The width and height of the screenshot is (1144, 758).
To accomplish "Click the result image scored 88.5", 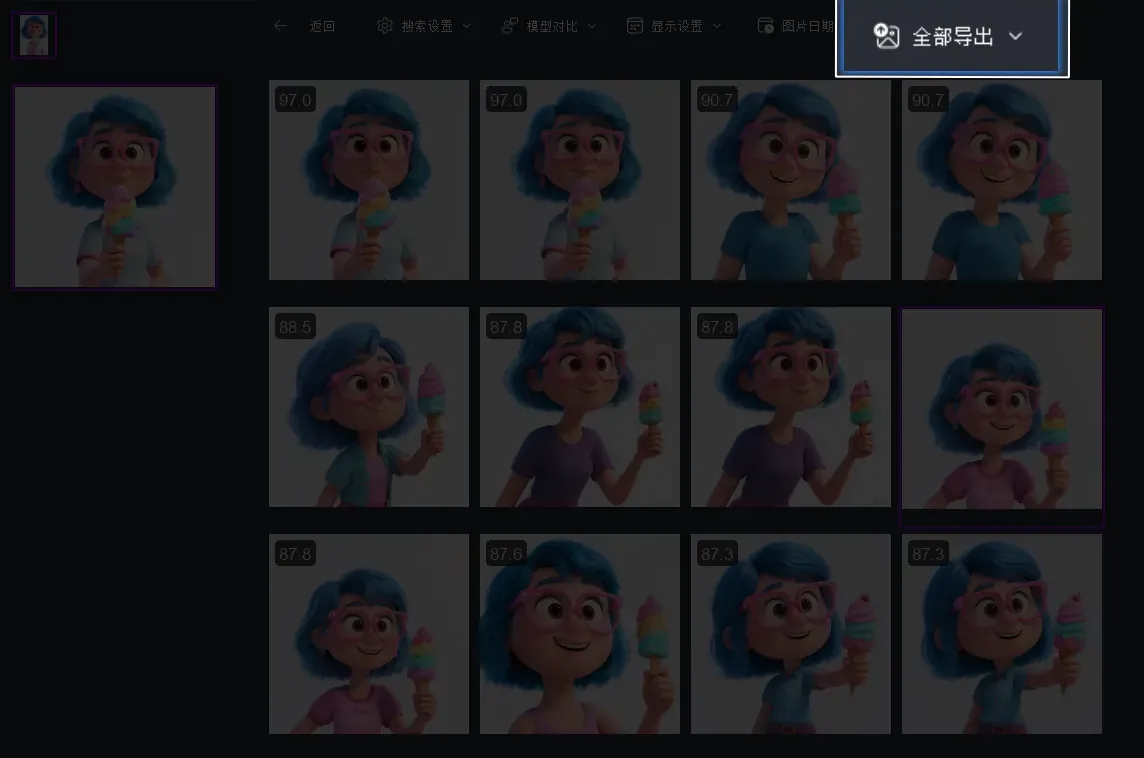I will pyautogui.click(x=368, y=406).
